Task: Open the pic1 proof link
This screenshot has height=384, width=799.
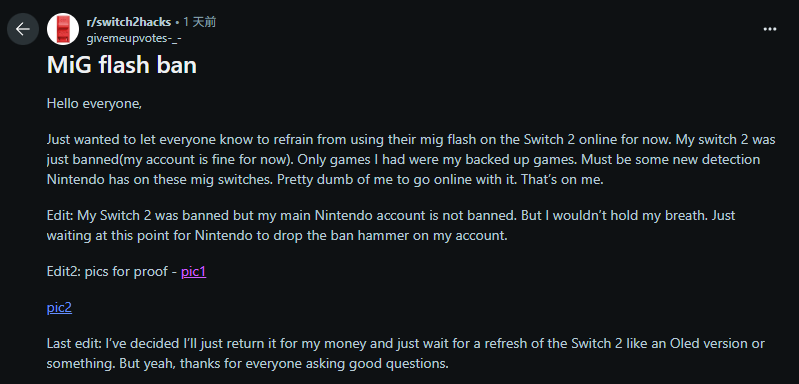Action: (x=194, y=271)
